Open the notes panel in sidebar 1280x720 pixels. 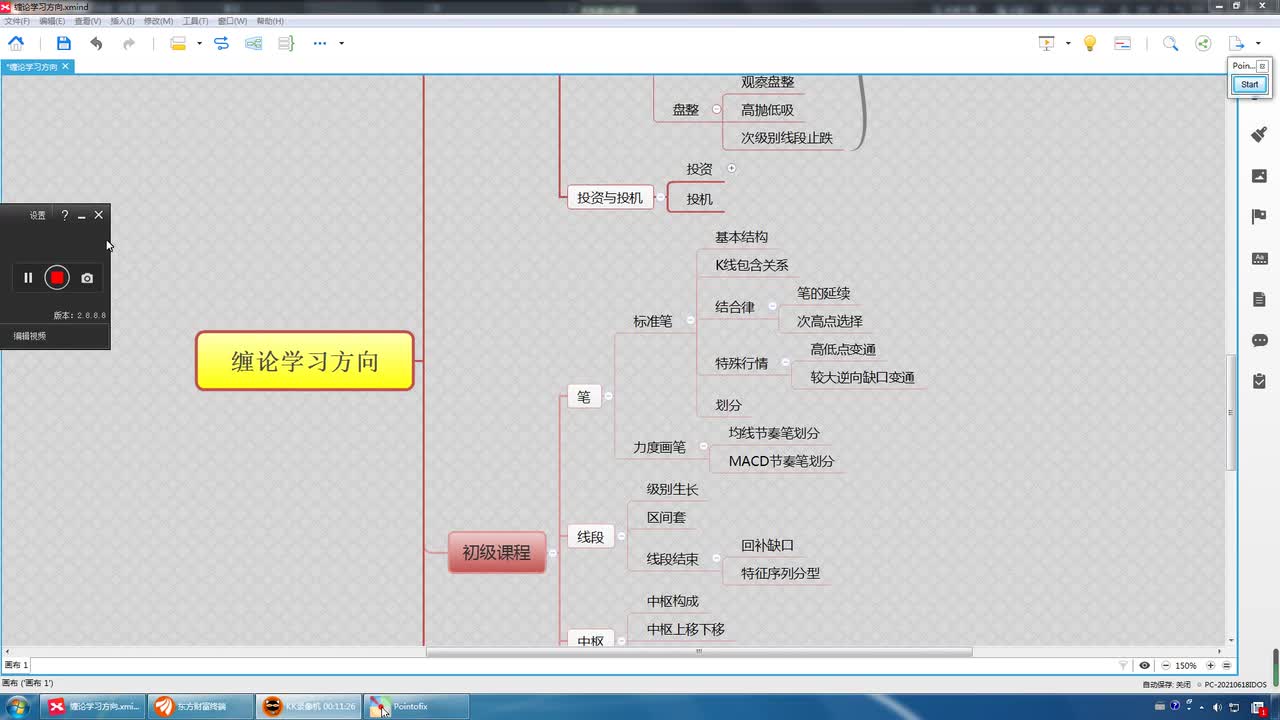[x=1260, y=299]
